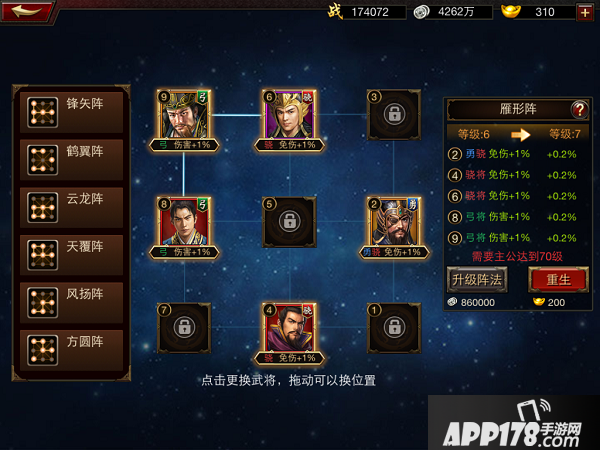Tap the red back arrow button
The width and height of the screenshot is (600, 450).
pyautogui.click(x=26, y=11)
